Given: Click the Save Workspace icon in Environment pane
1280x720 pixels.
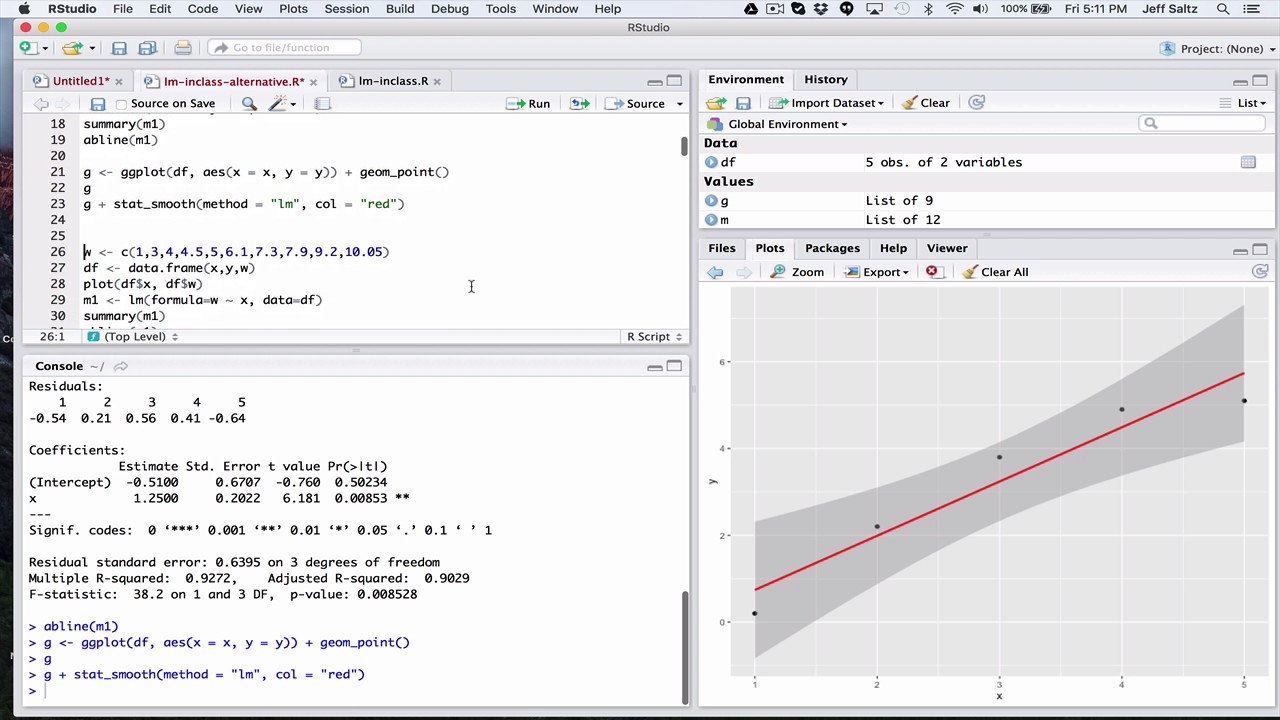Looking at the screenshot, I should point(743,103).
